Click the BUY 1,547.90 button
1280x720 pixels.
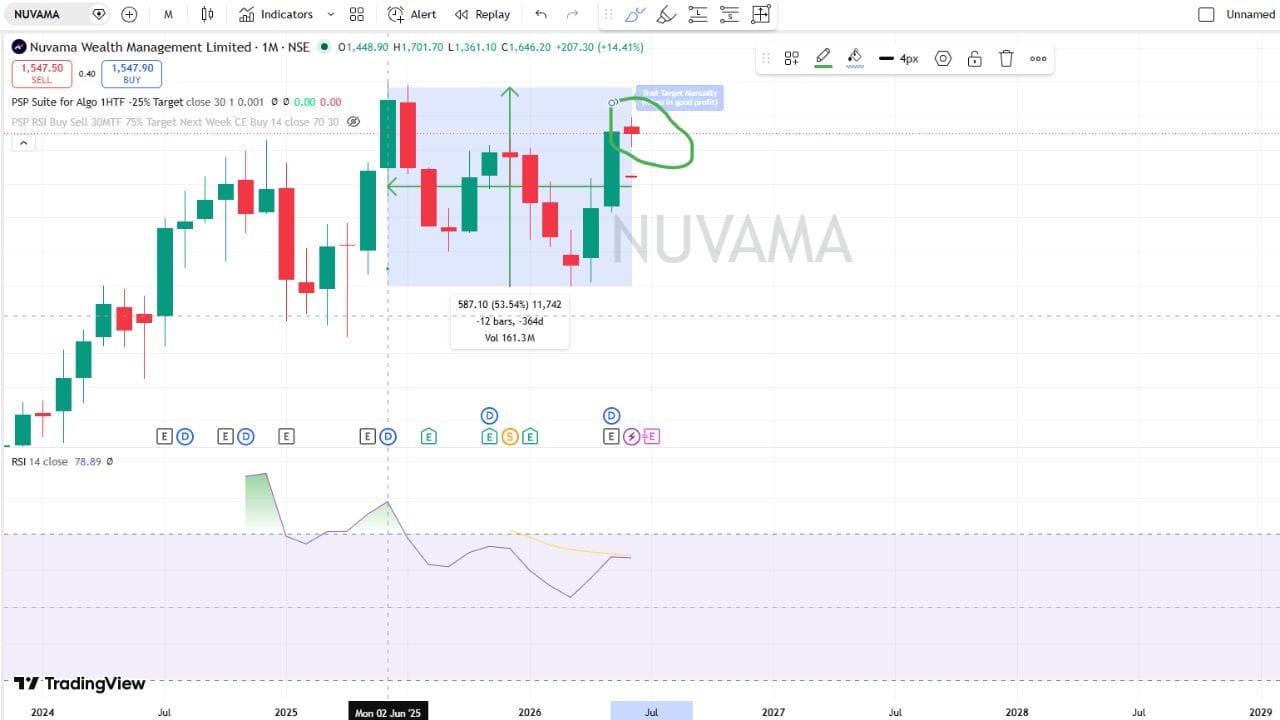pos(132,74)
